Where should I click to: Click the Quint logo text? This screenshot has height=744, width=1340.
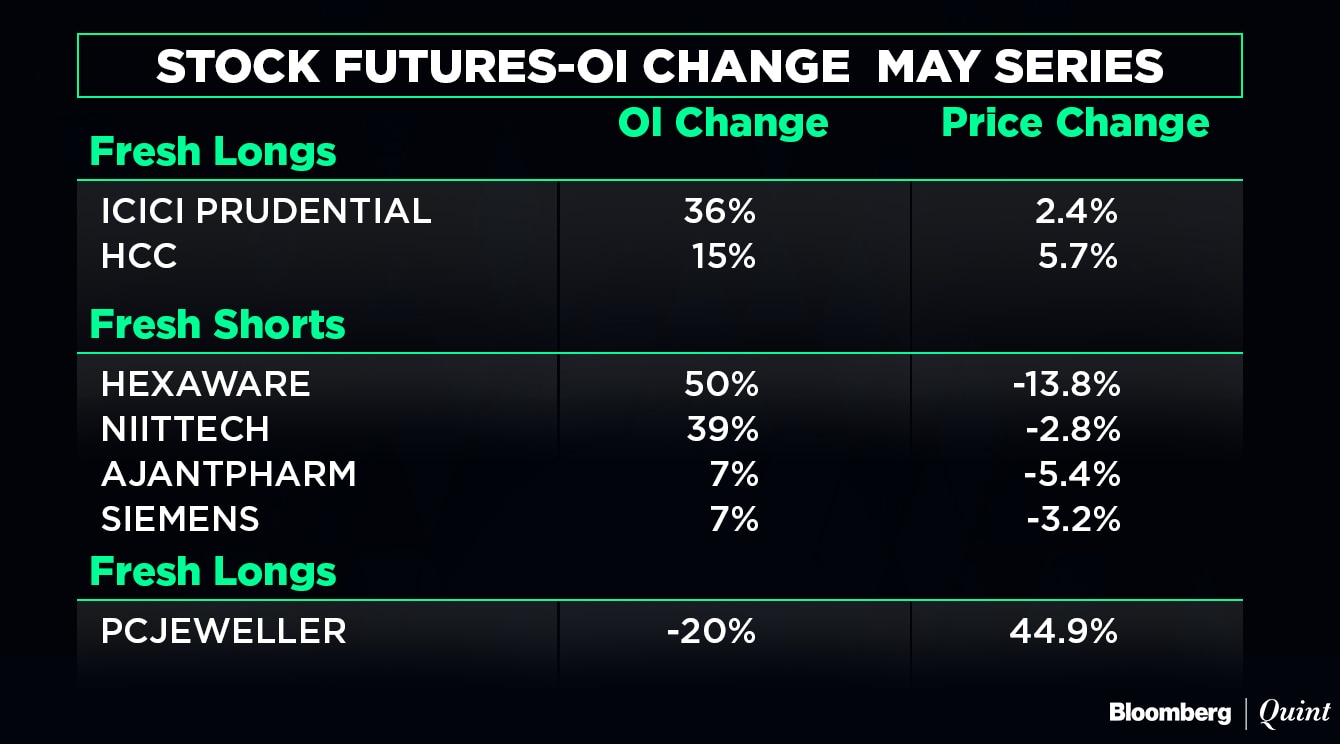coord(1295,712)
